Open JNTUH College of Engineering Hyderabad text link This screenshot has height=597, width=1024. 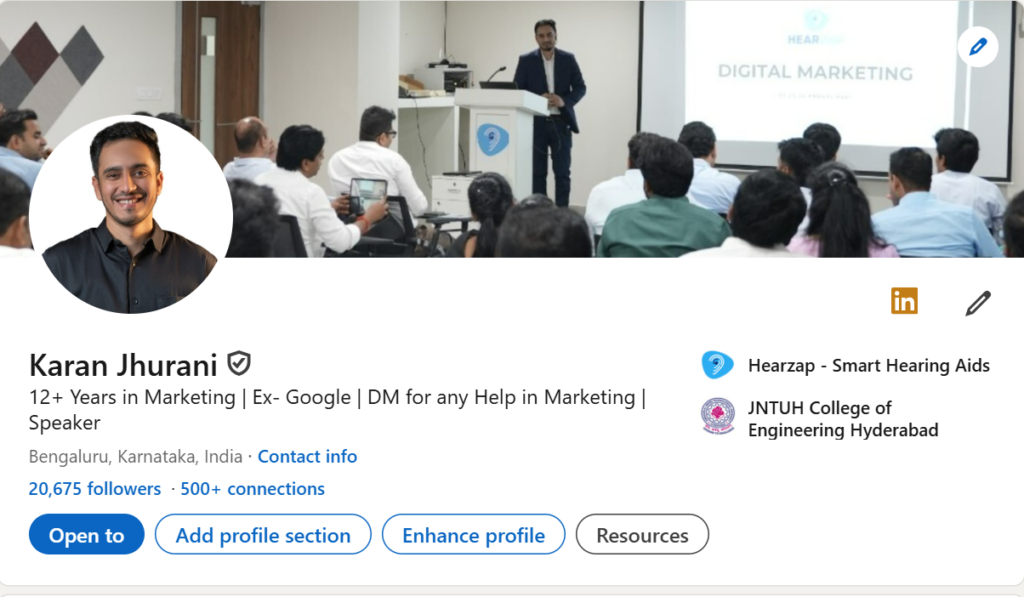point(843,419)
